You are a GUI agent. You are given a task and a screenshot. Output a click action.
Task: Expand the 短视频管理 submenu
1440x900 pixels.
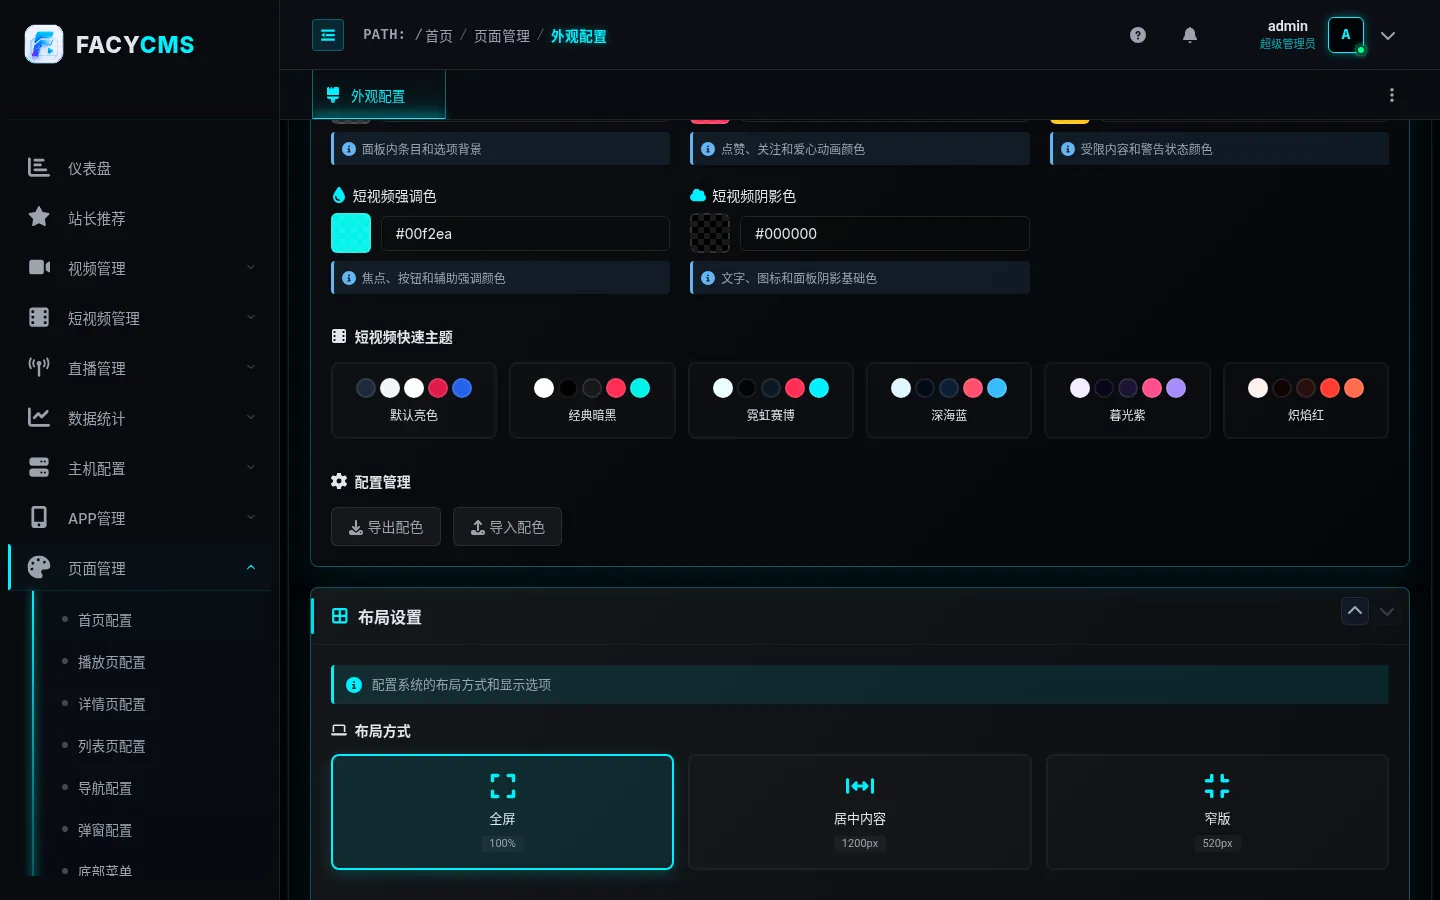coord(140,318)
